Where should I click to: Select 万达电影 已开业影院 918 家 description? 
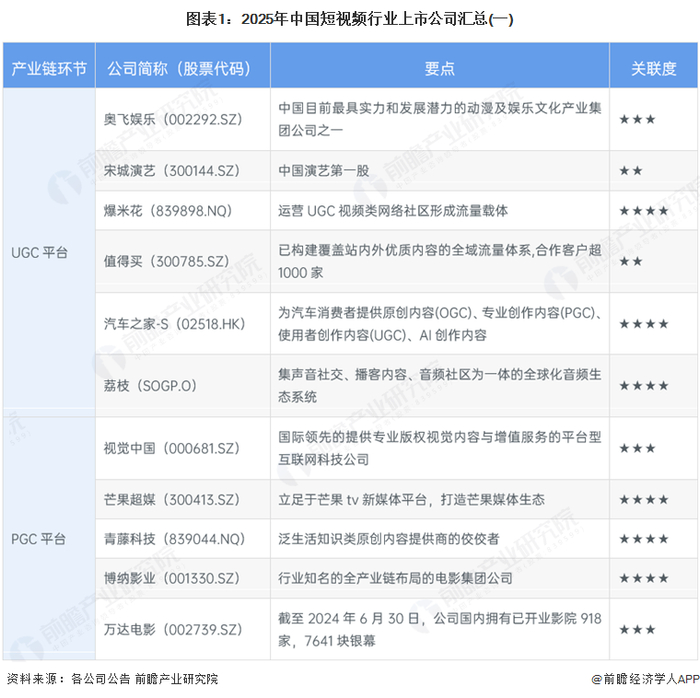coord(440,630)
